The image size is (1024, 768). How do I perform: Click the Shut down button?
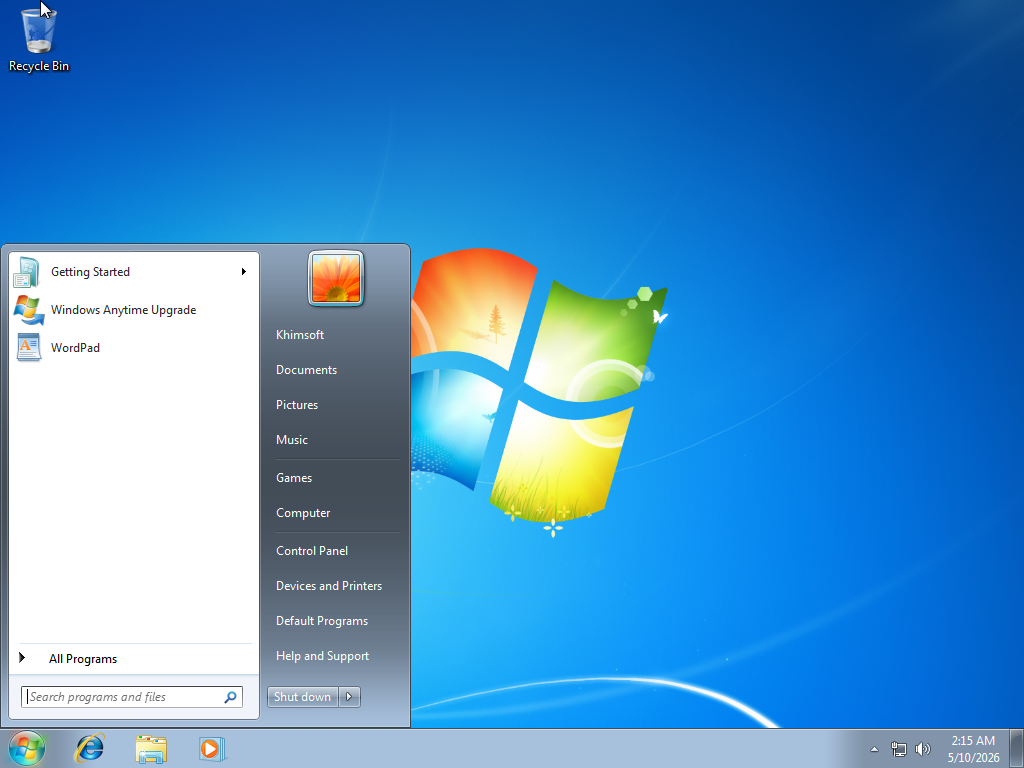302,697
